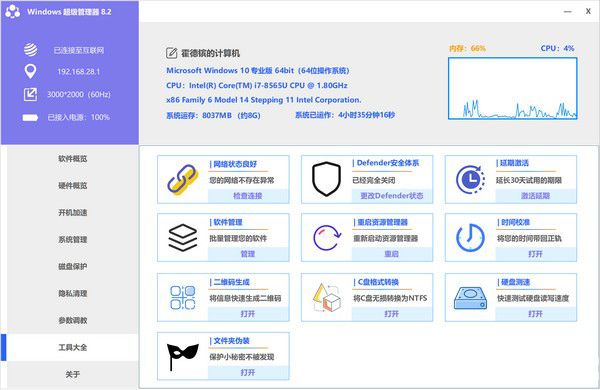Go to the 关于 sidebar tab

tap(73, 374)
